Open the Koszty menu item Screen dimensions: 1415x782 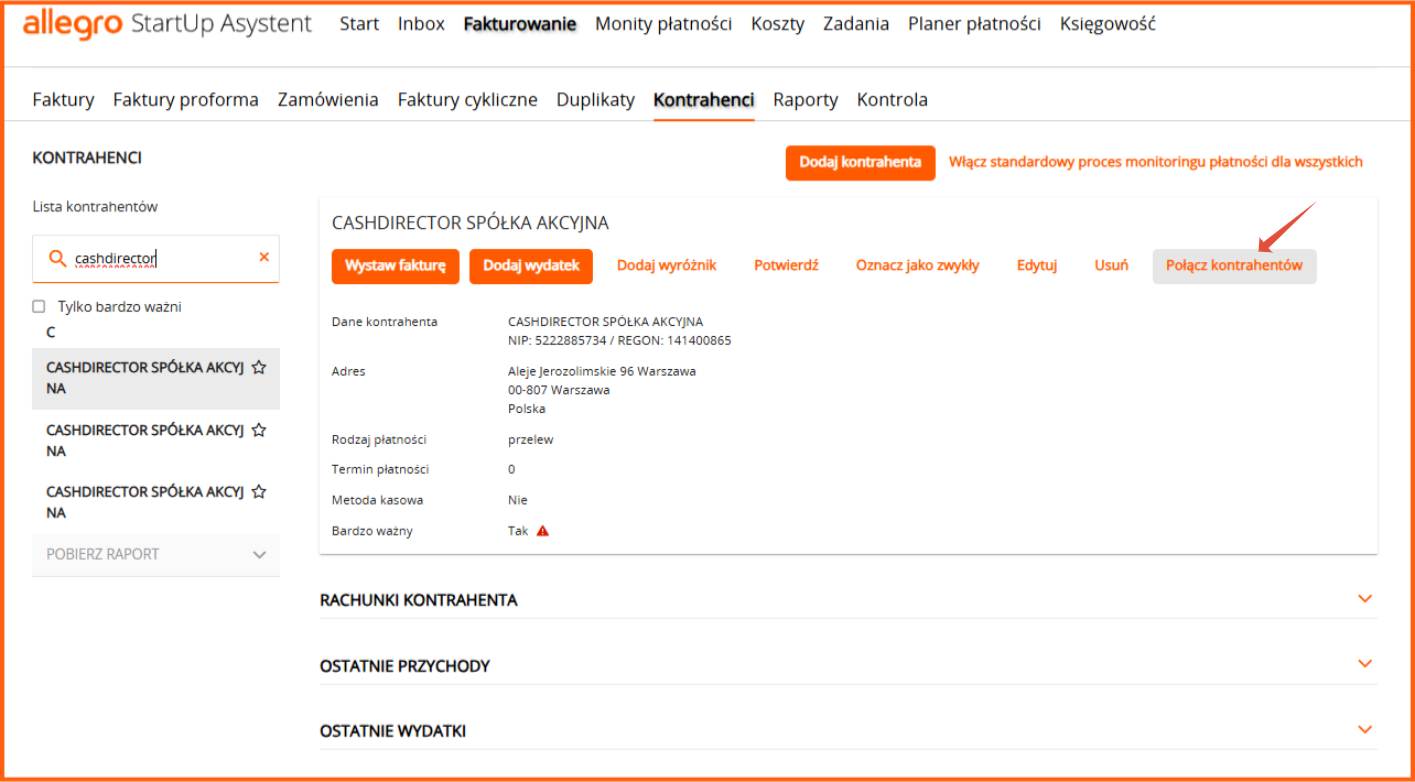point(778,24)
